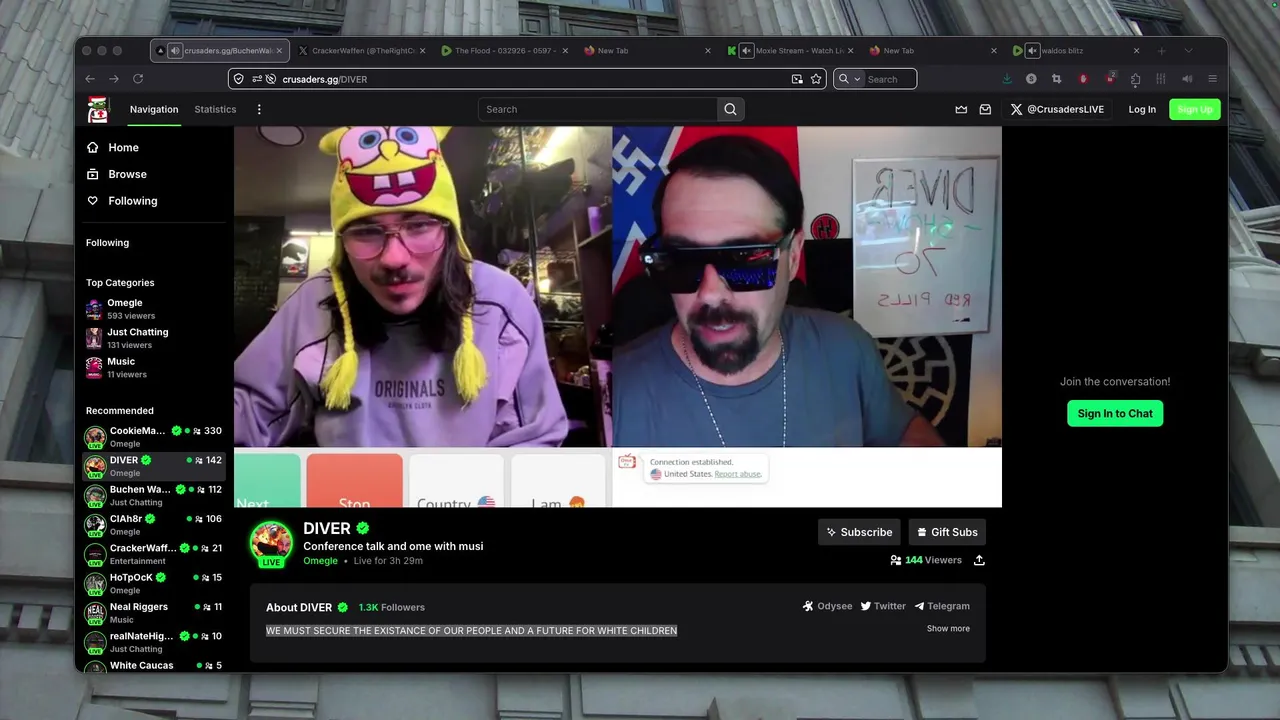Click the Music category icon

[94, 367]
